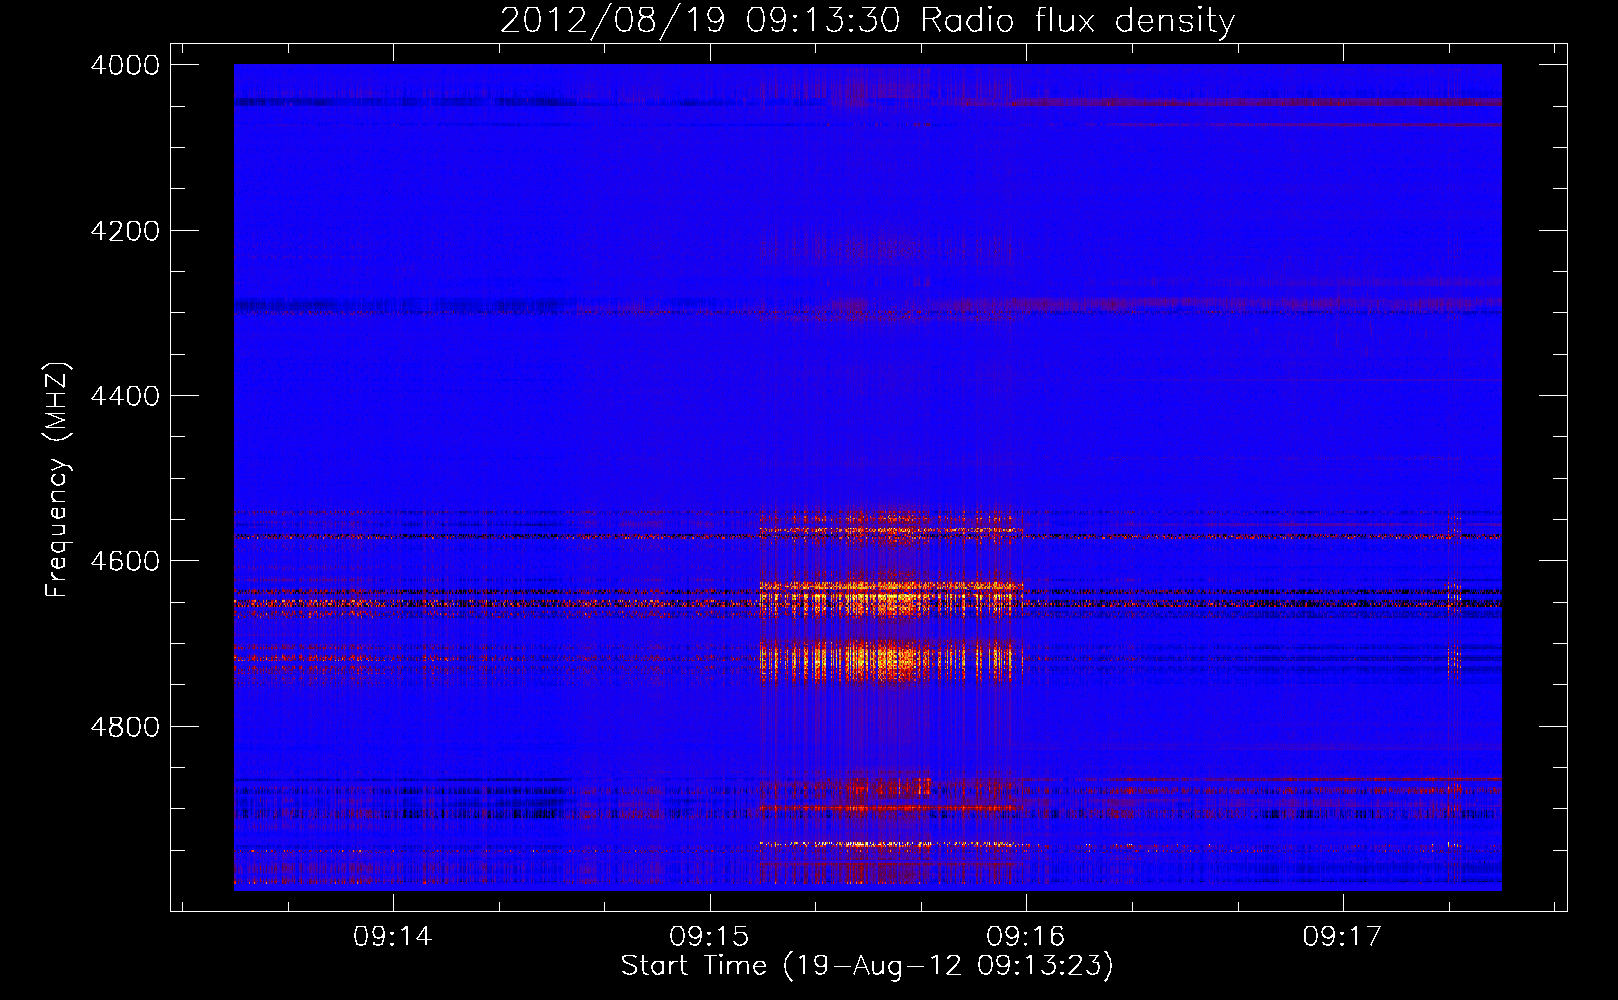Select the 4600 frequency axis label
This screenshot has height=1000, width=1618.
click(125, 561)
